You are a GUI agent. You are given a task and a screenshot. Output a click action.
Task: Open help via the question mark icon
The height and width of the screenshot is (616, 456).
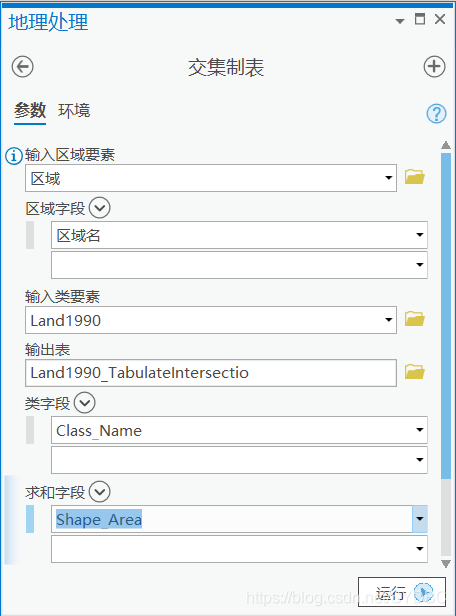tap(436, 114)
